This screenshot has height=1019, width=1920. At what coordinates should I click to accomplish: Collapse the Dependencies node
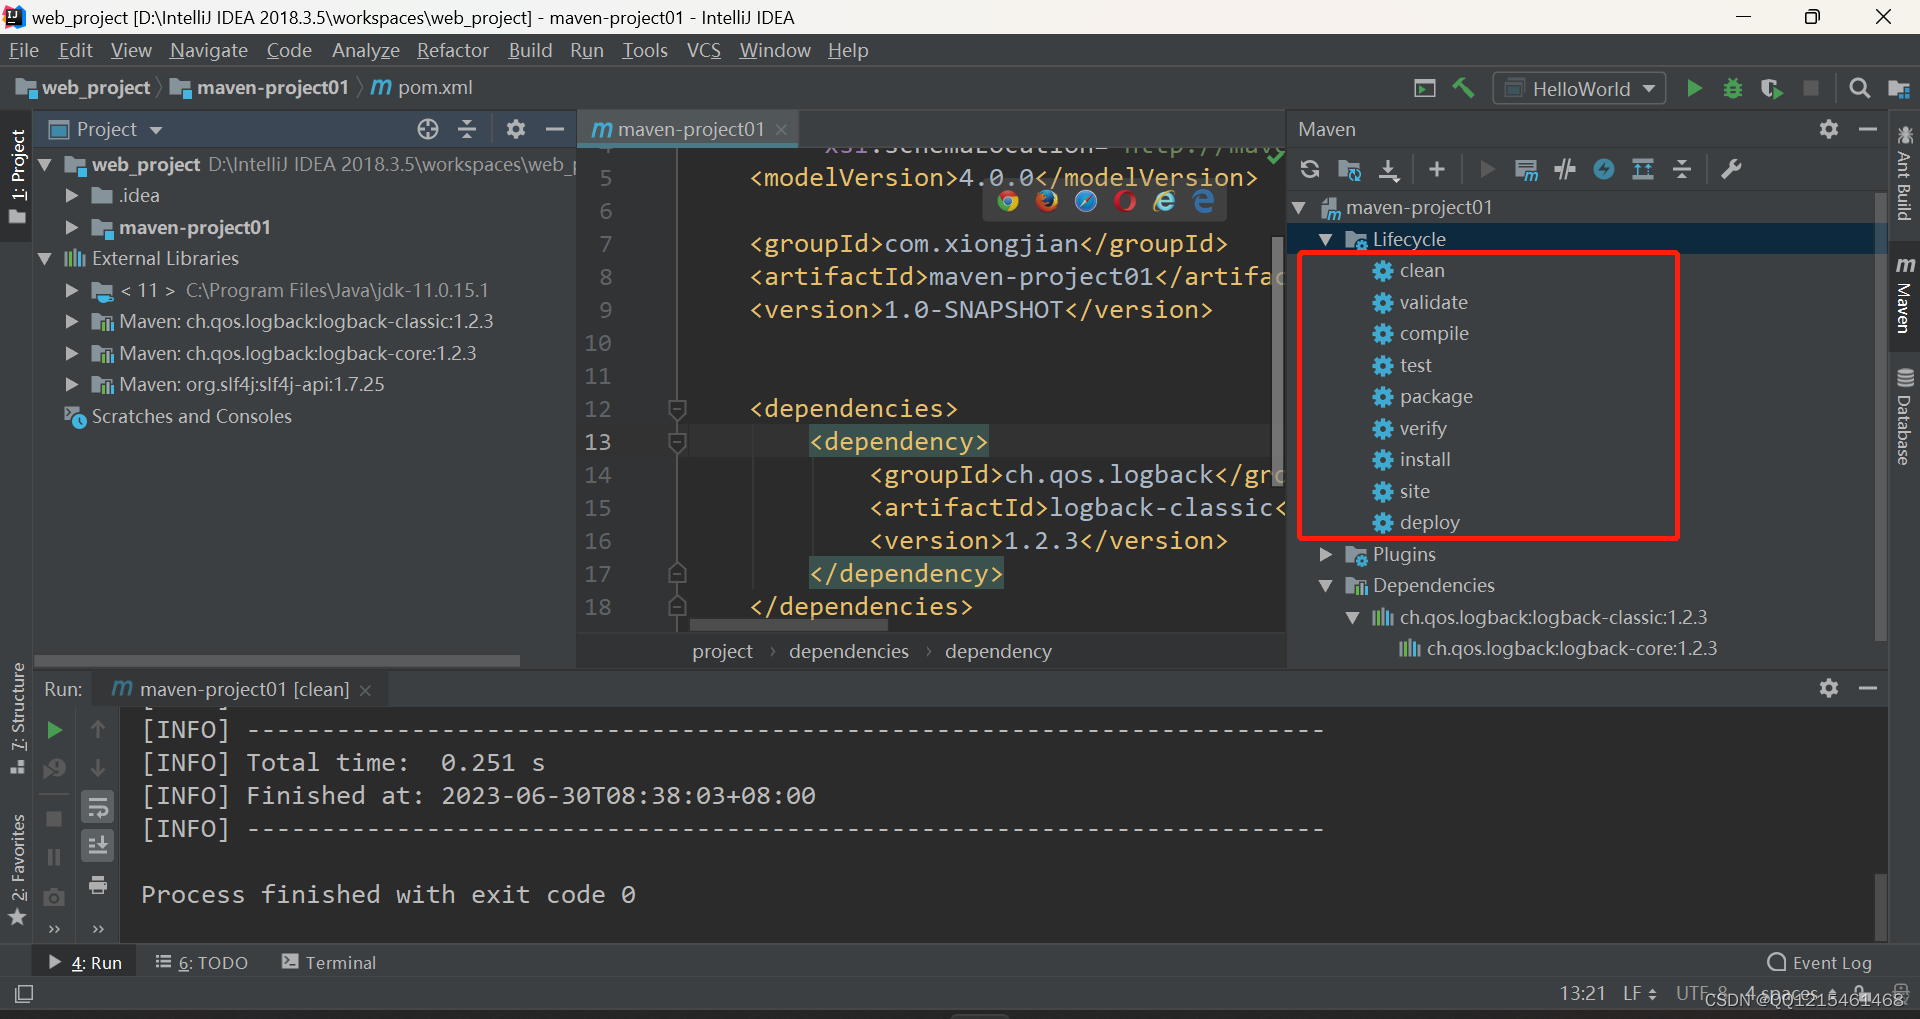coord(1326,585)
